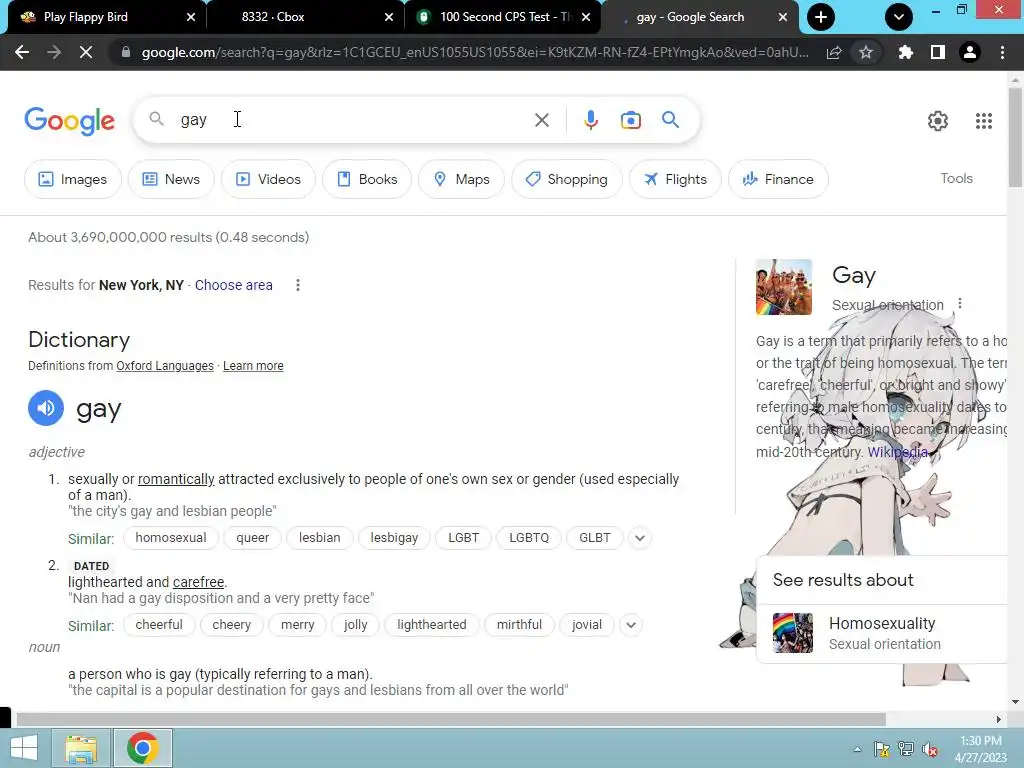This screenshot has width=1024, height=768.
Task: Select the merry synonym chip
Action: click(x=298, y=625)
